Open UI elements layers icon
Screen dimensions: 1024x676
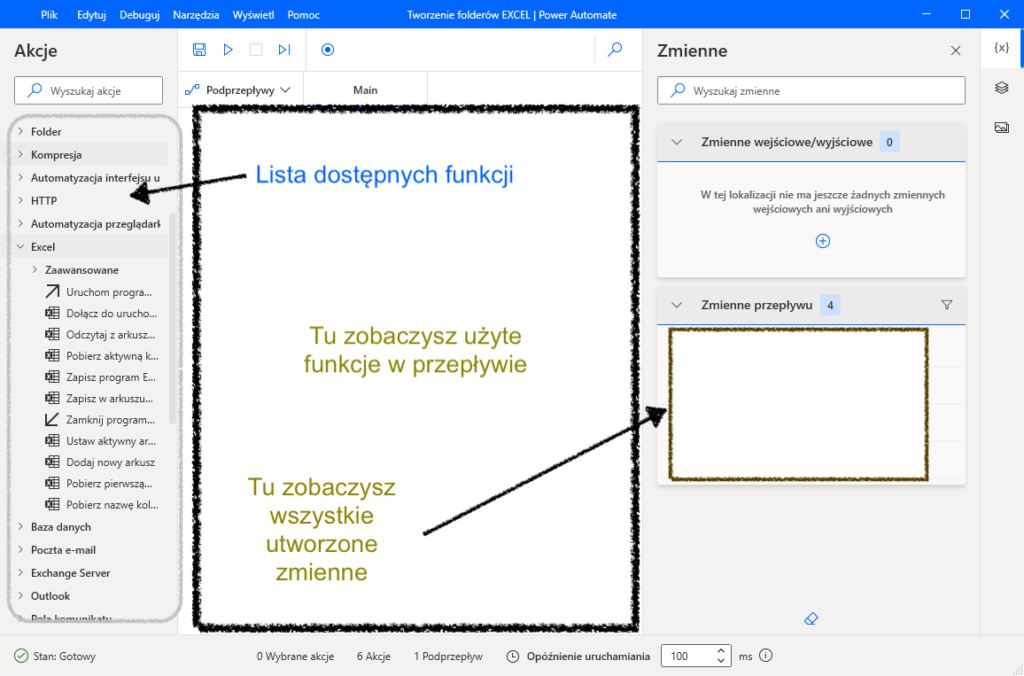1001,88
